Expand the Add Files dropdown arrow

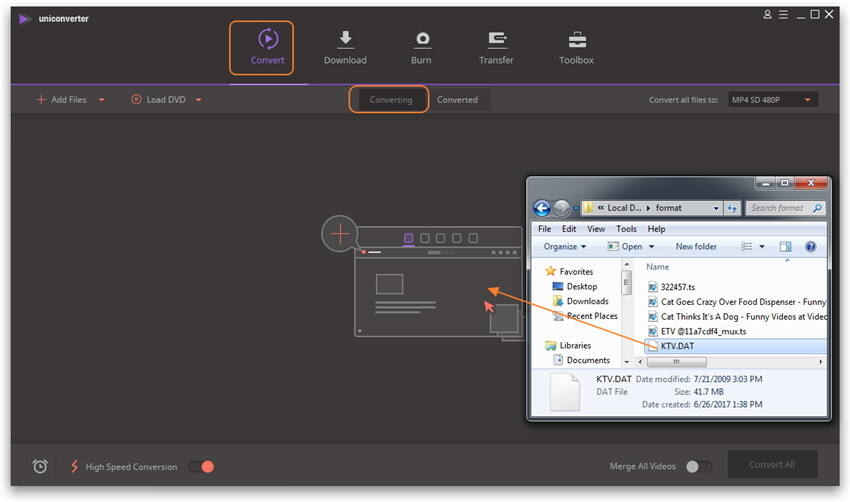click(x=102, y=100)
